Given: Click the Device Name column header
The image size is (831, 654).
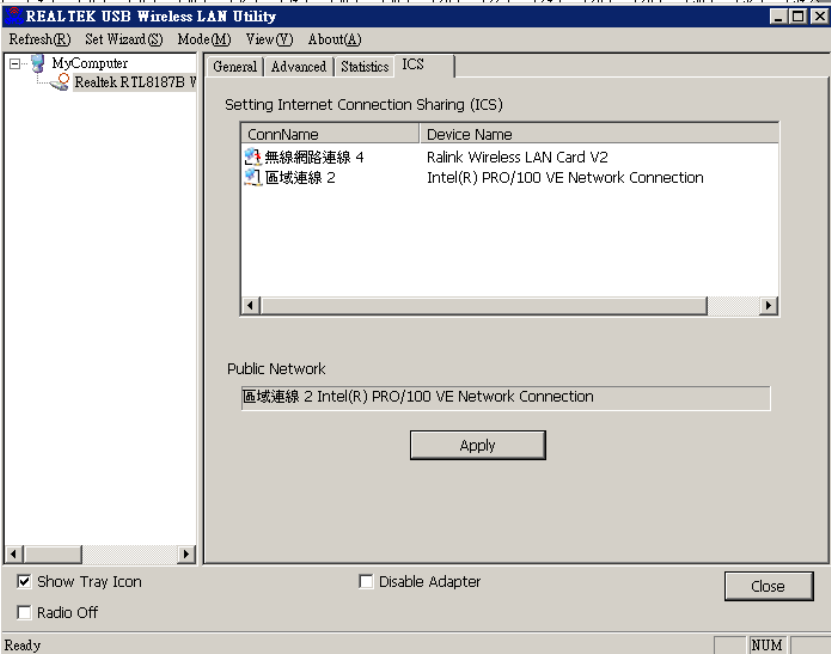Looking at the screenshot, I should (x=599, y=134).
